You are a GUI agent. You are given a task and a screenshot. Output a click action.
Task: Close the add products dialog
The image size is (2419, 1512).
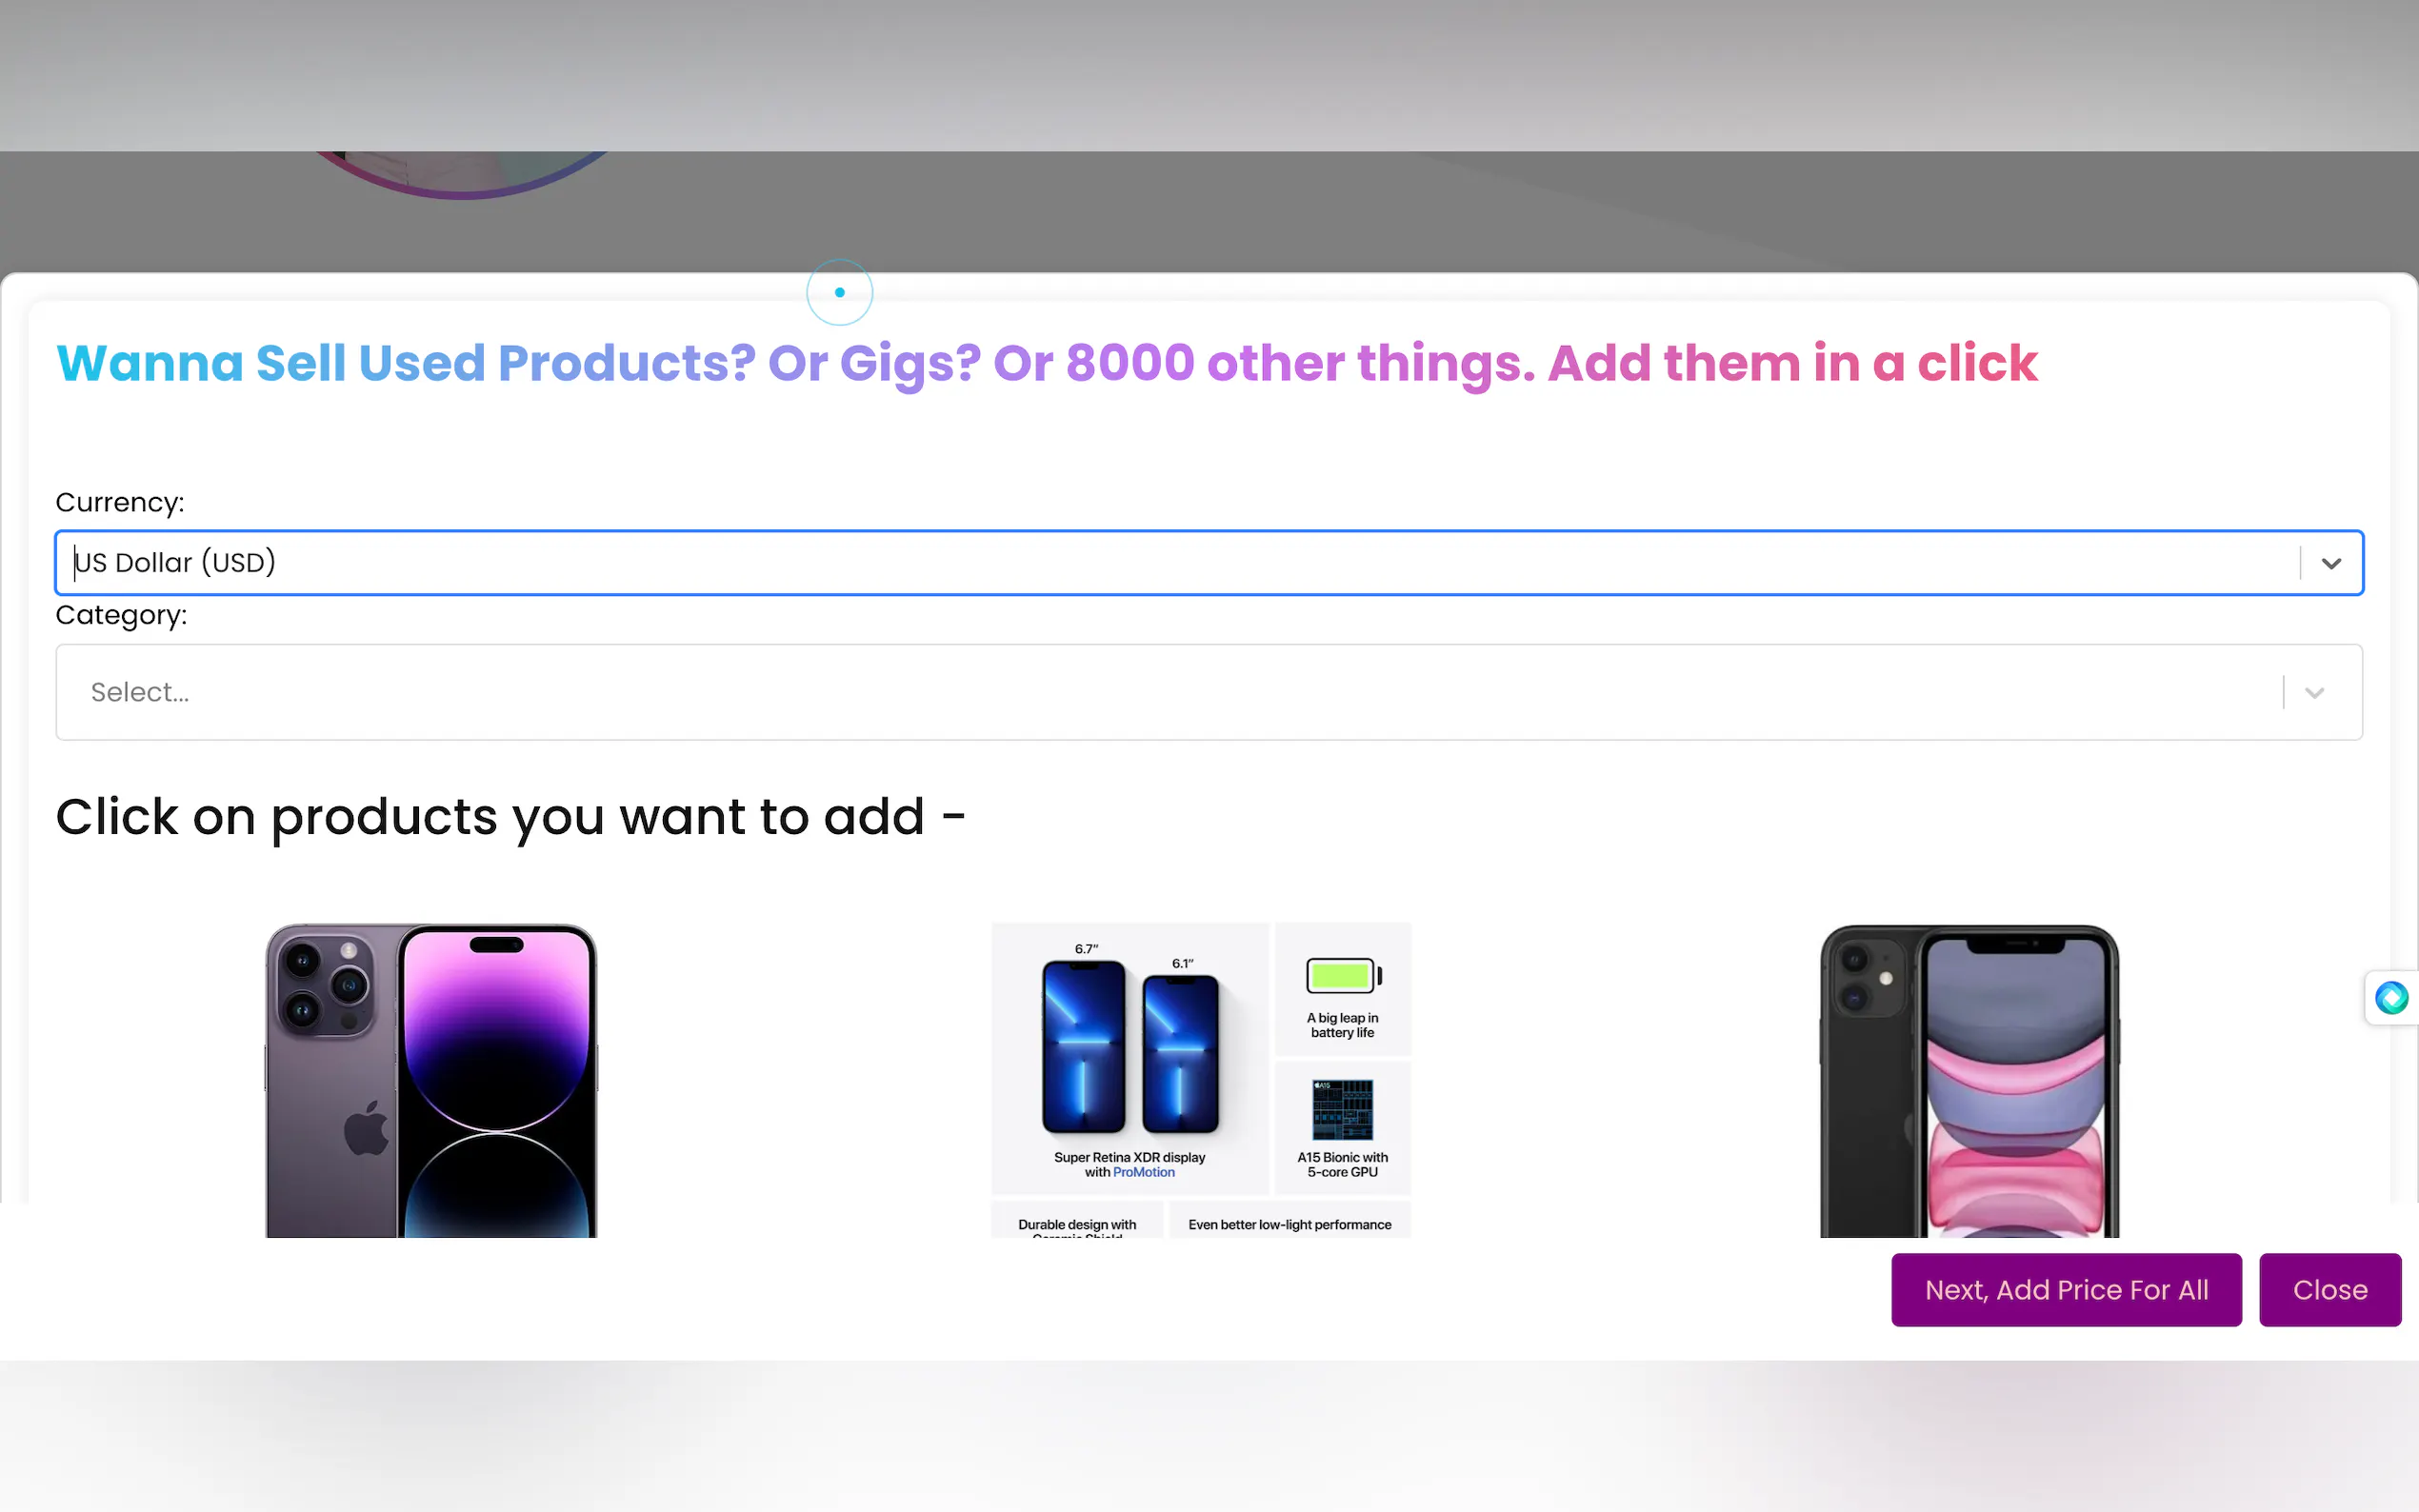2330,1289
